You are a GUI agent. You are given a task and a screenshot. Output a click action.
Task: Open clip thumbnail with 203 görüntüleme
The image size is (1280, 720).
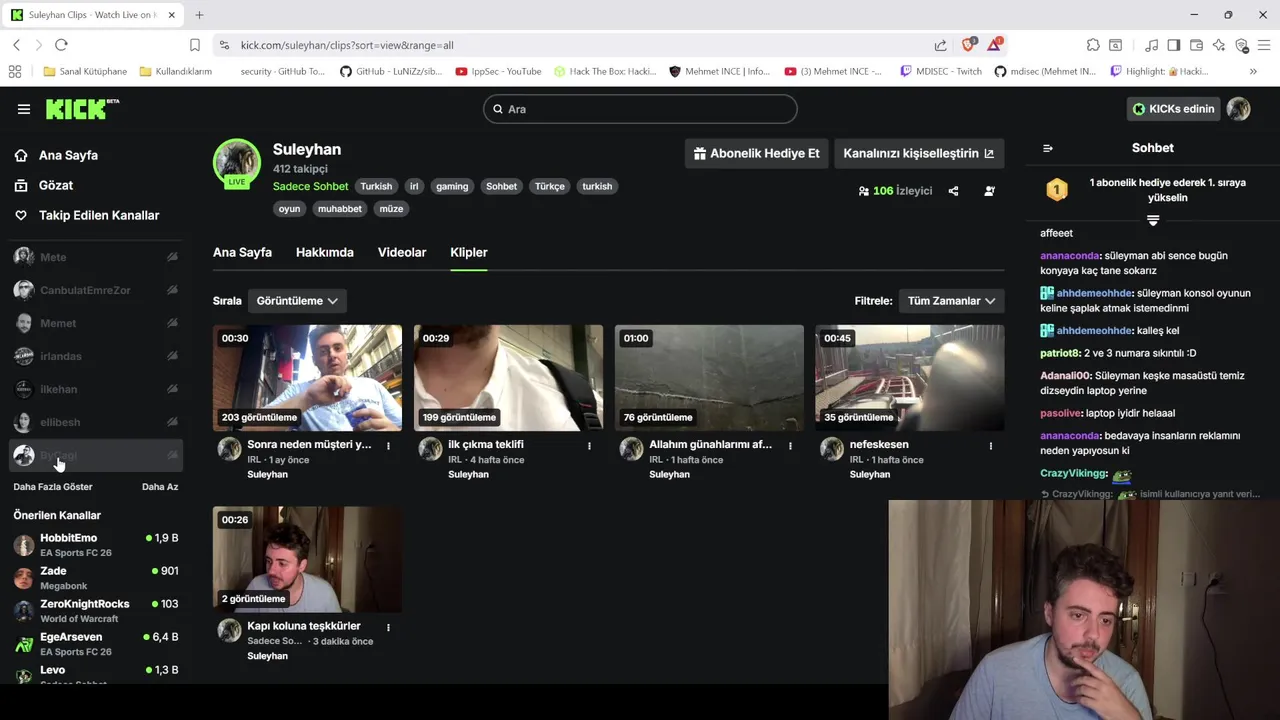pos(307,378)
